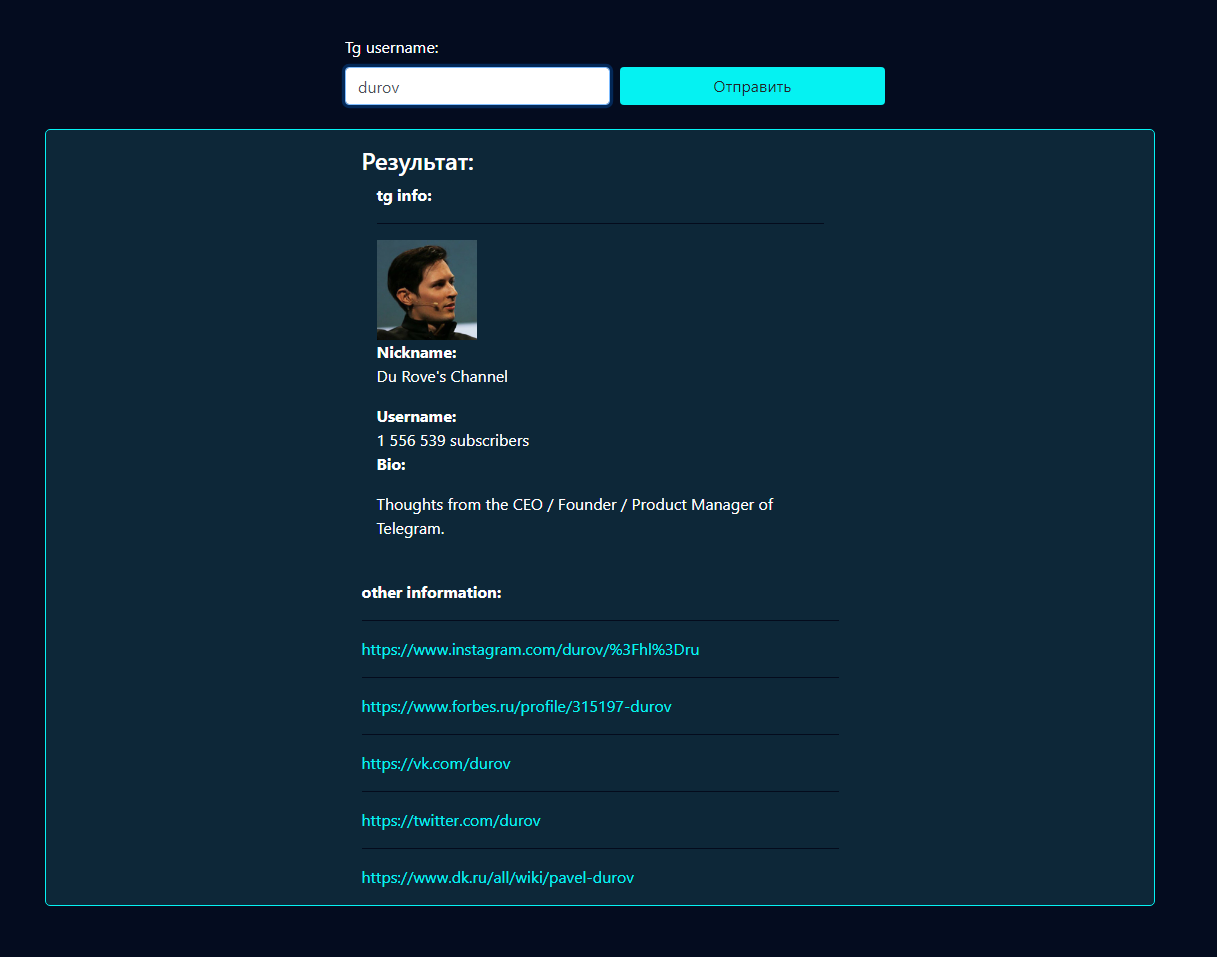
Task: Click the "Результат:" heading
Action: pos(418,162)
